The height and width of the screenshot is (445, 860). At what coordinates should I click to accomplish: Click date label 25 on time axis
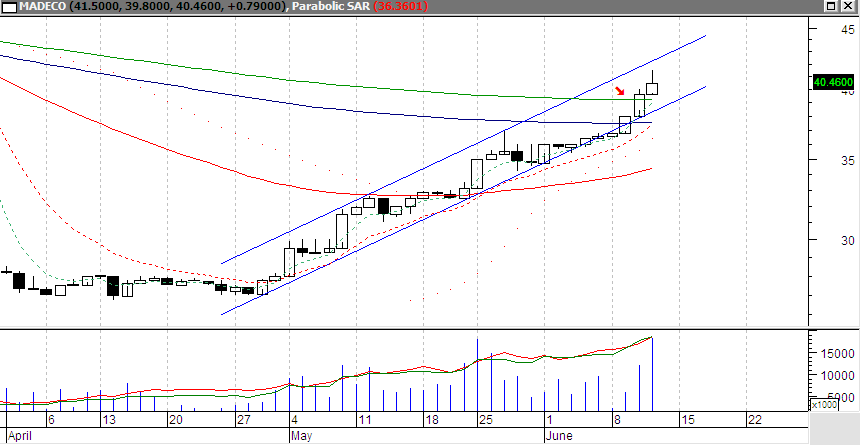[486, 420]
